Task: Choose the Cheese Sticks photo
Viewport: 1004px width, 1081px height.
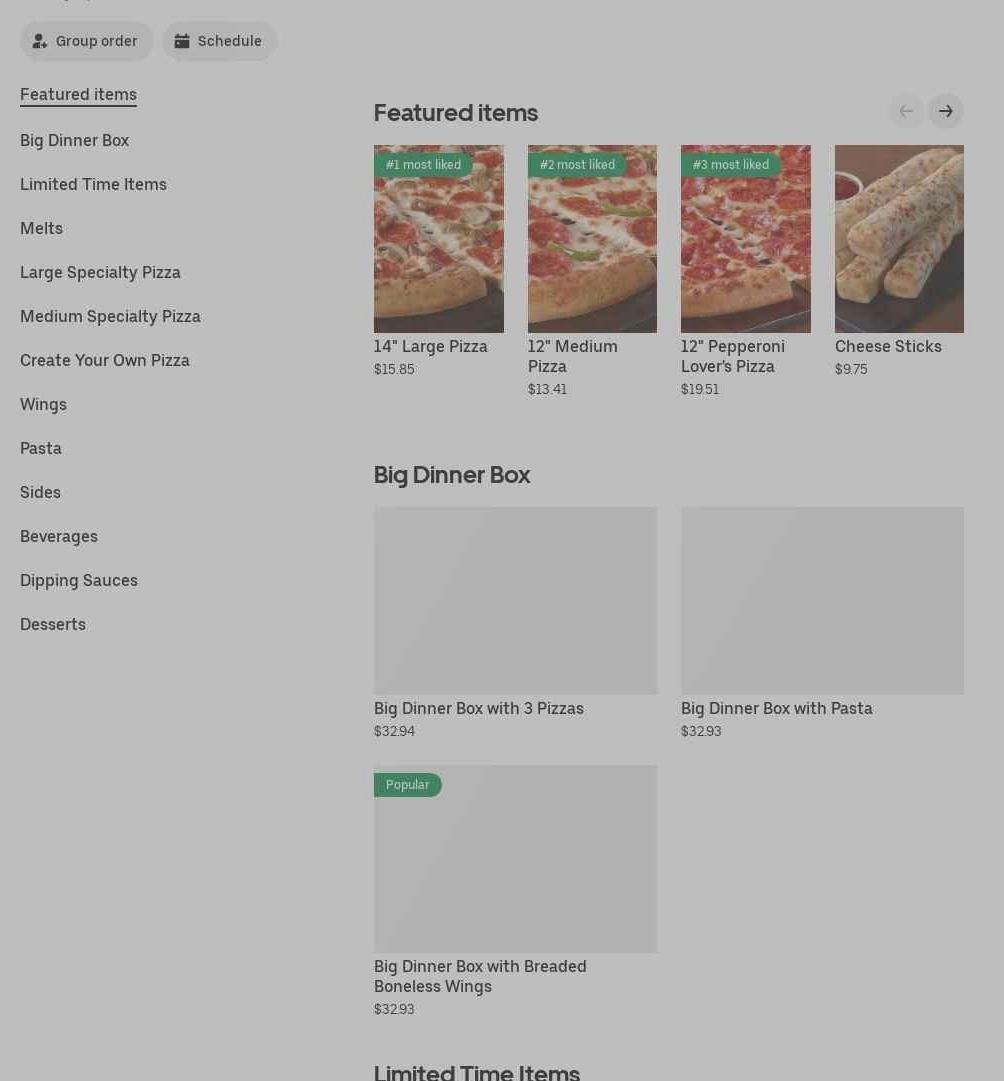Action: pyautogui.click(x=899, y=239)
